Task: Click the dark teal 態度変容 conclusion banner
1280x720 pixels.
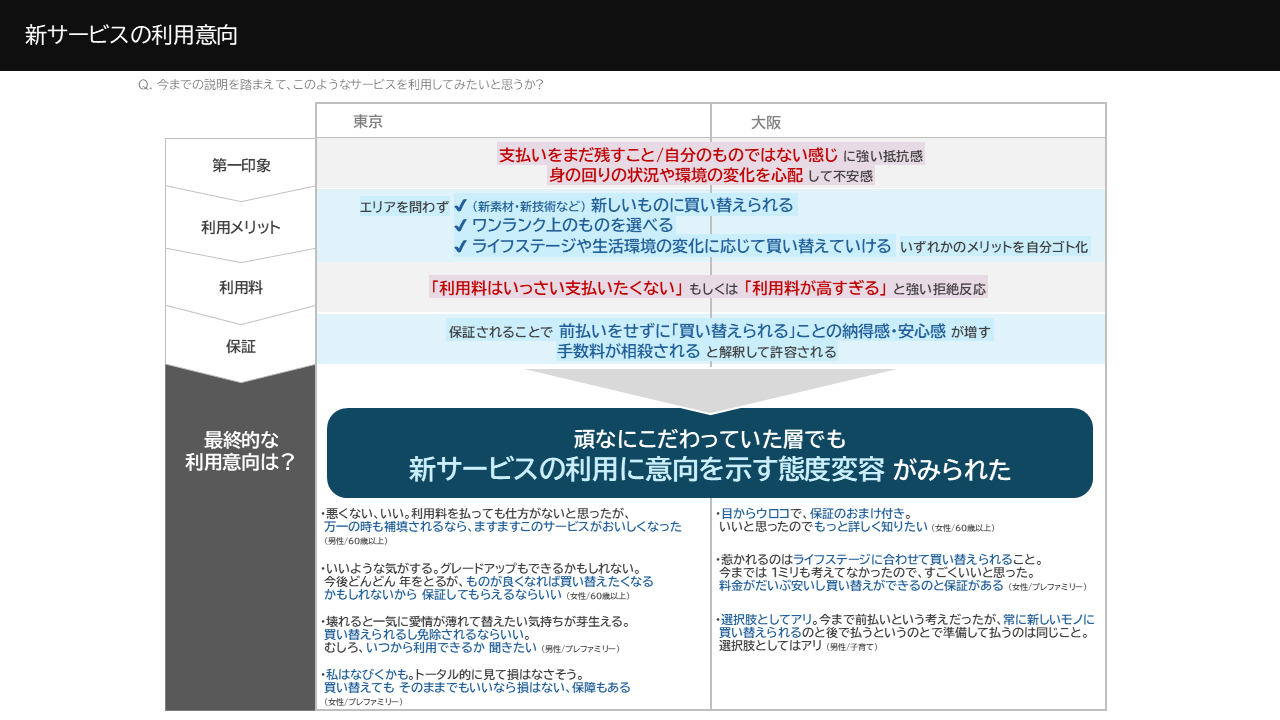Action: [x=710, y=453]
